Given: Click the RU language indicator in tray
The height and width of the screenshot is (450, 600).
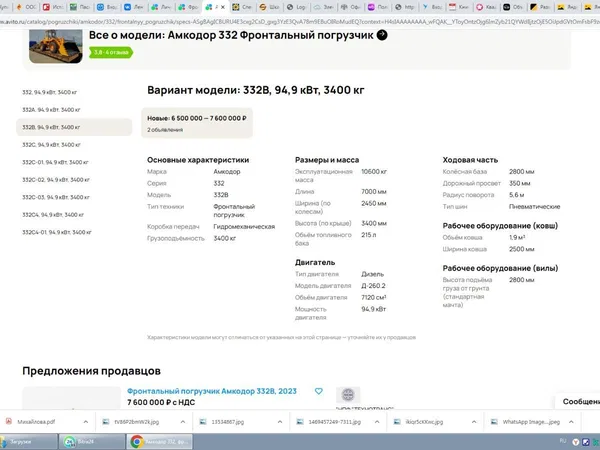Looking at the screenshot, I should (562, 441).
